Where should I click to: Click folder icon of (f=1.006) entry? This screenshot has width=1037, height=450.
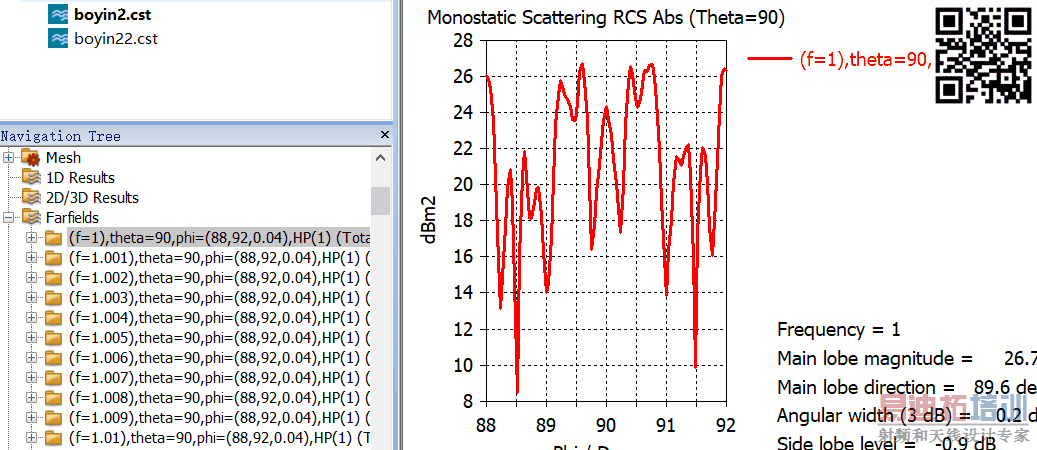coord(54,358)
